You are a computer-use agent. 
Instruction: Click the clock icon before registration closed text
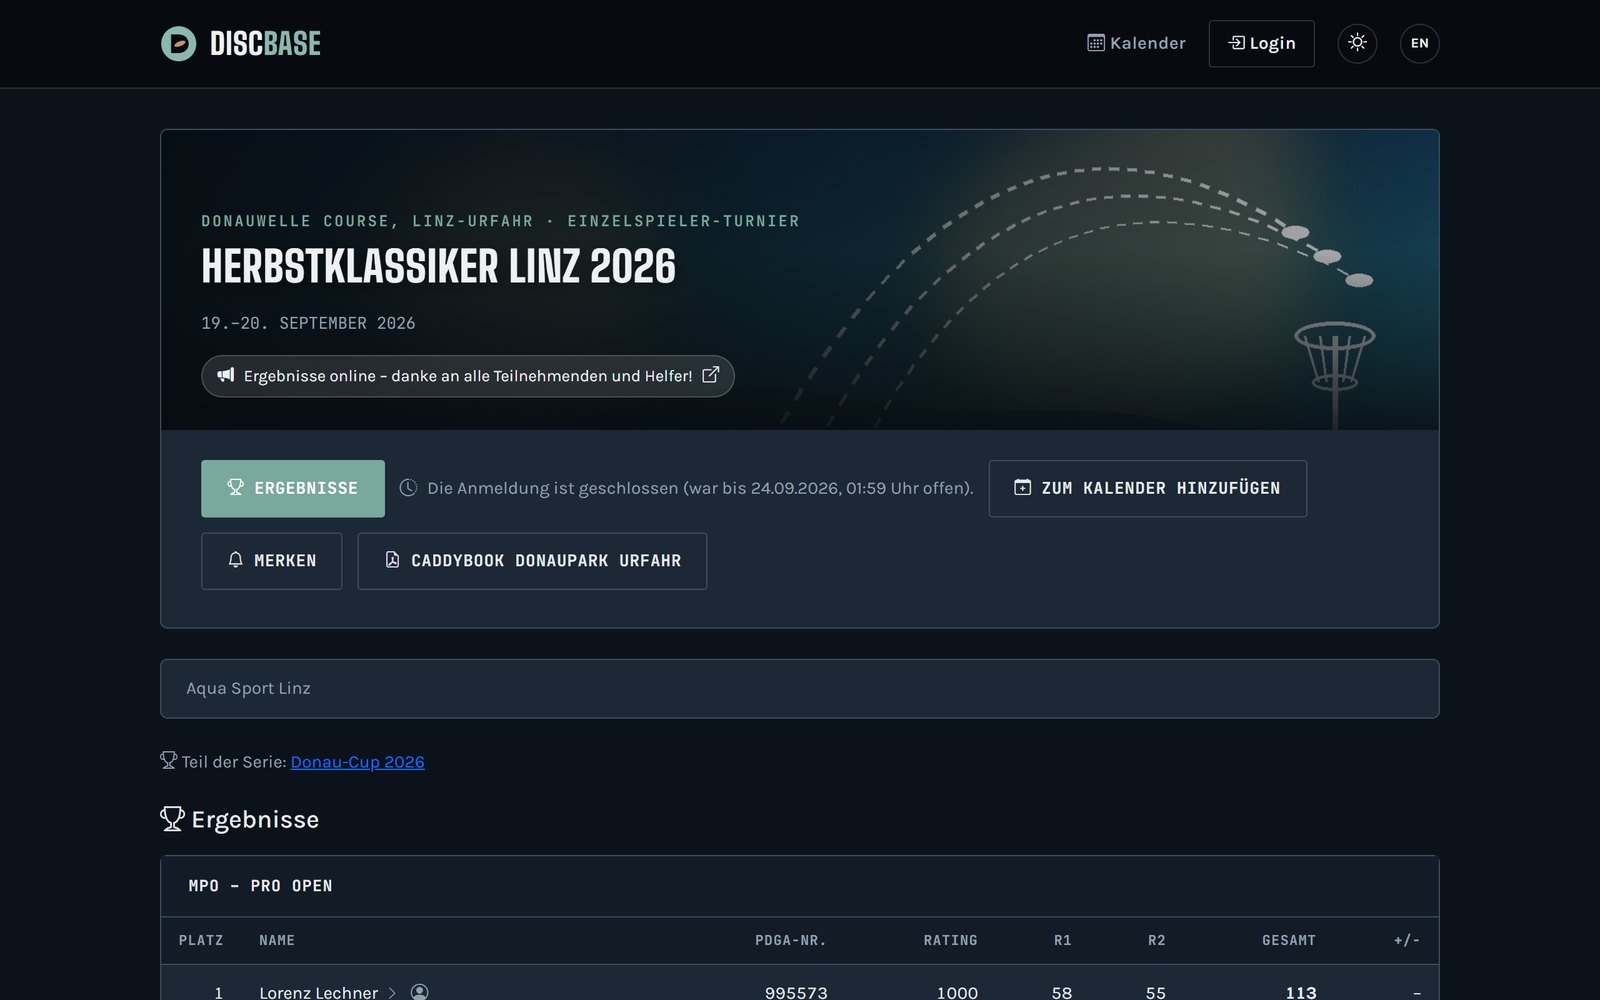[x=408, y=488]
